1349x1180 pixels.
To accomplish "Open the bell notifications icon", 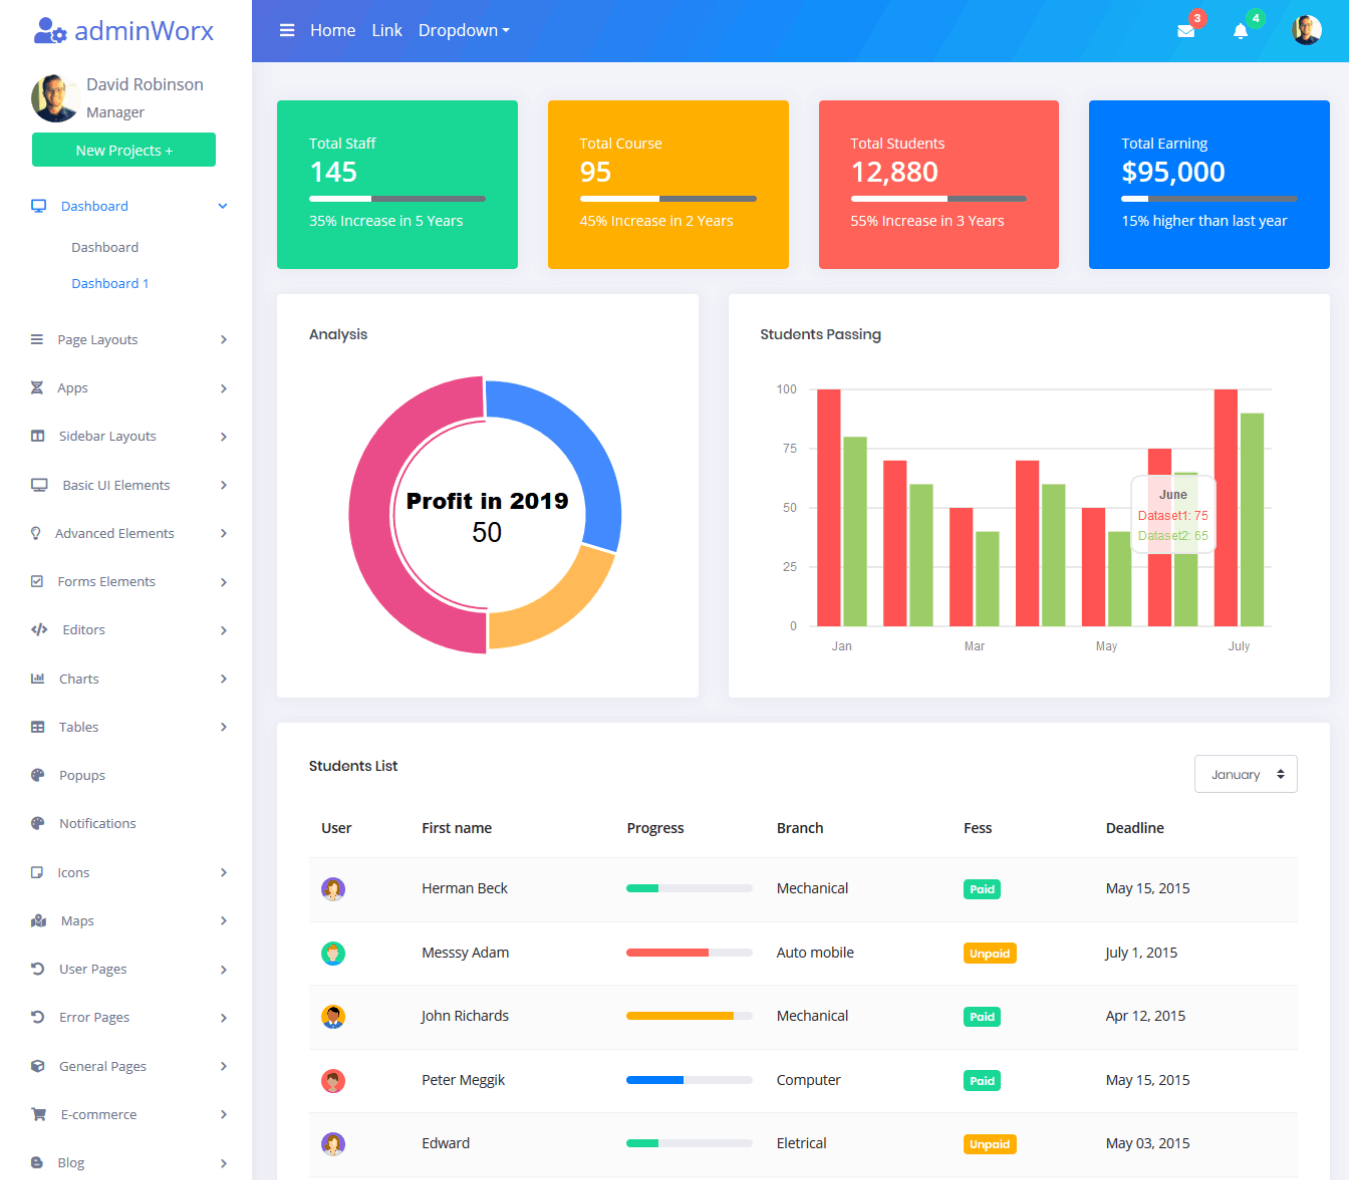I will [x=1240, y=31].
